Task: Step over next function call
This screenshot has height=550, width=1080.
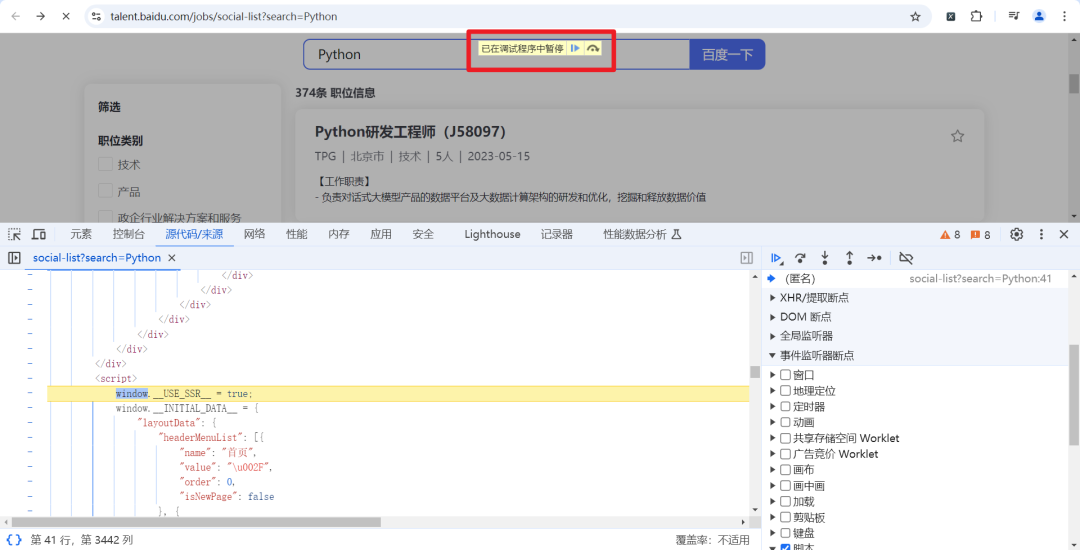Action: click(x=800, y=258)
